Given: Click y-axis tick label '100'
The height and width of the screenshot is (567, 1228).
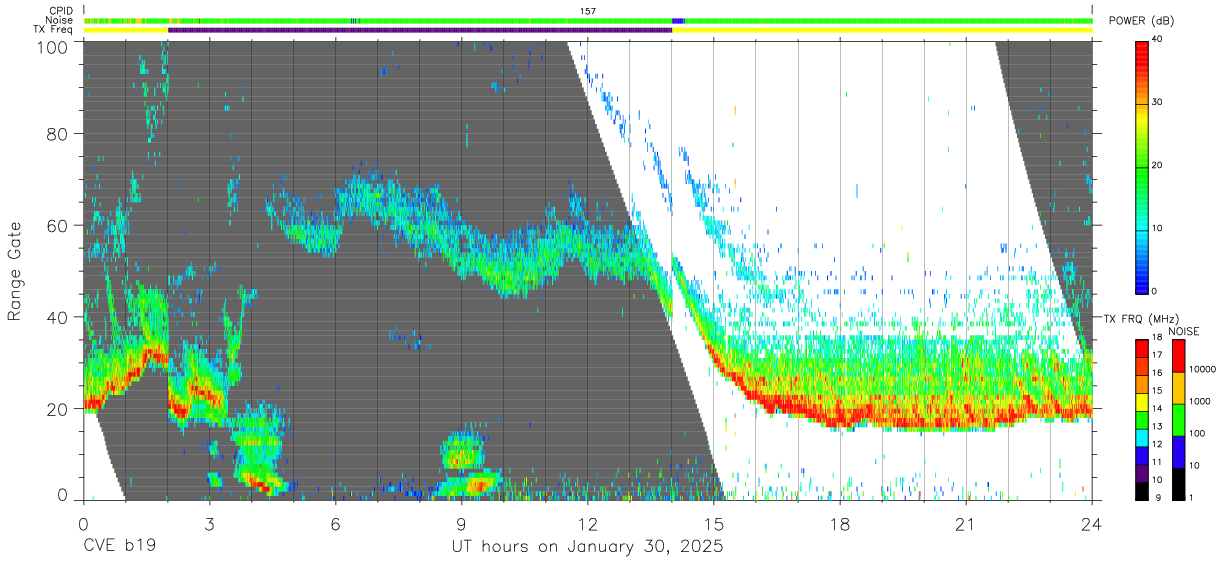Looking at the screenshot, I should coord(51,47).
